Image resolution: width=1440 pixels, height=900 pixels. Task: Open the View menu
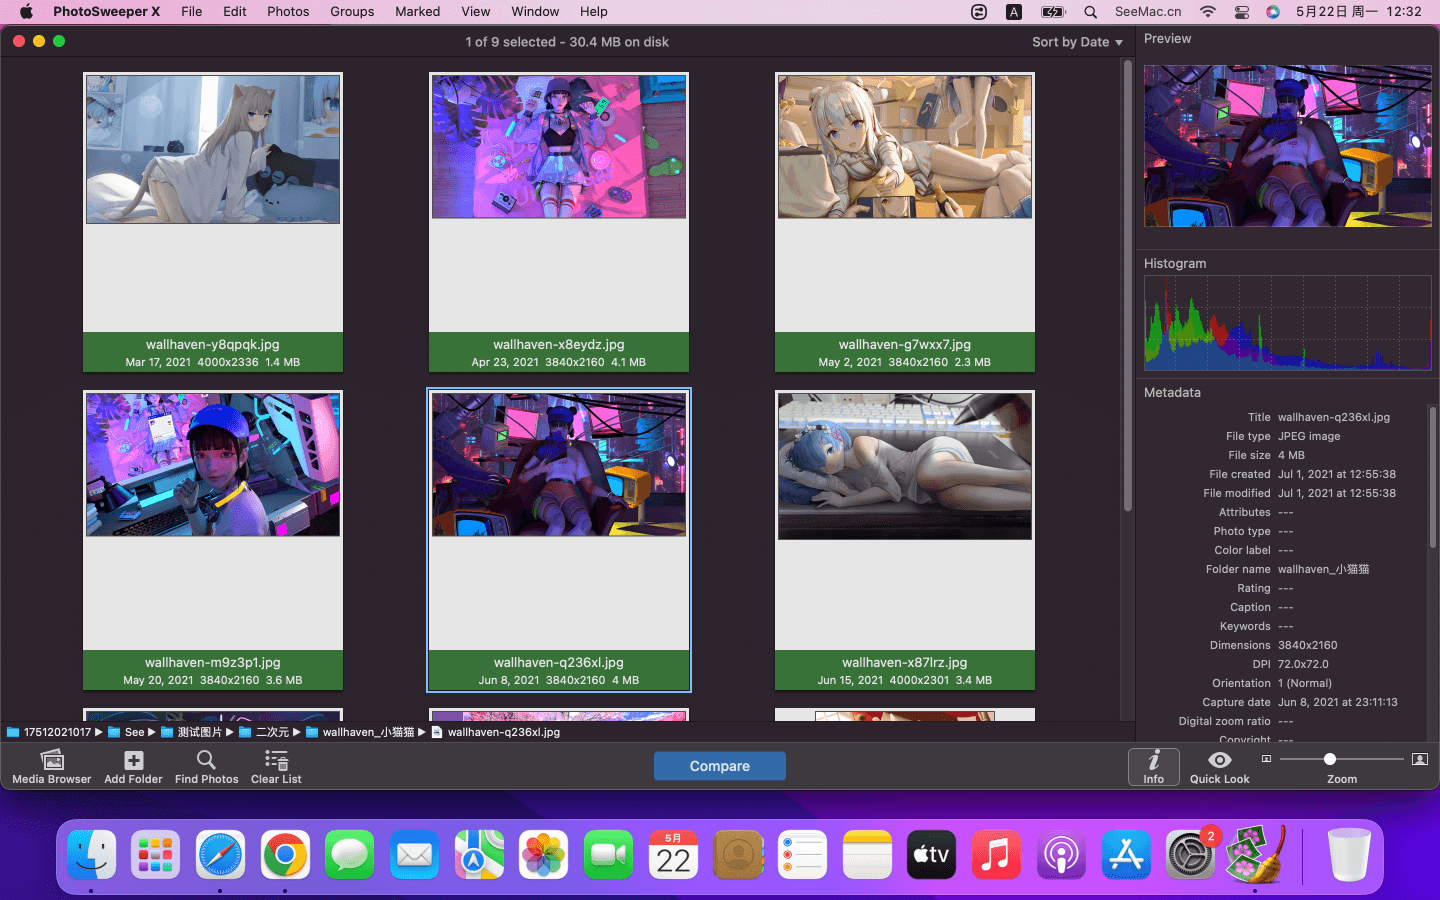click(476, 12)
